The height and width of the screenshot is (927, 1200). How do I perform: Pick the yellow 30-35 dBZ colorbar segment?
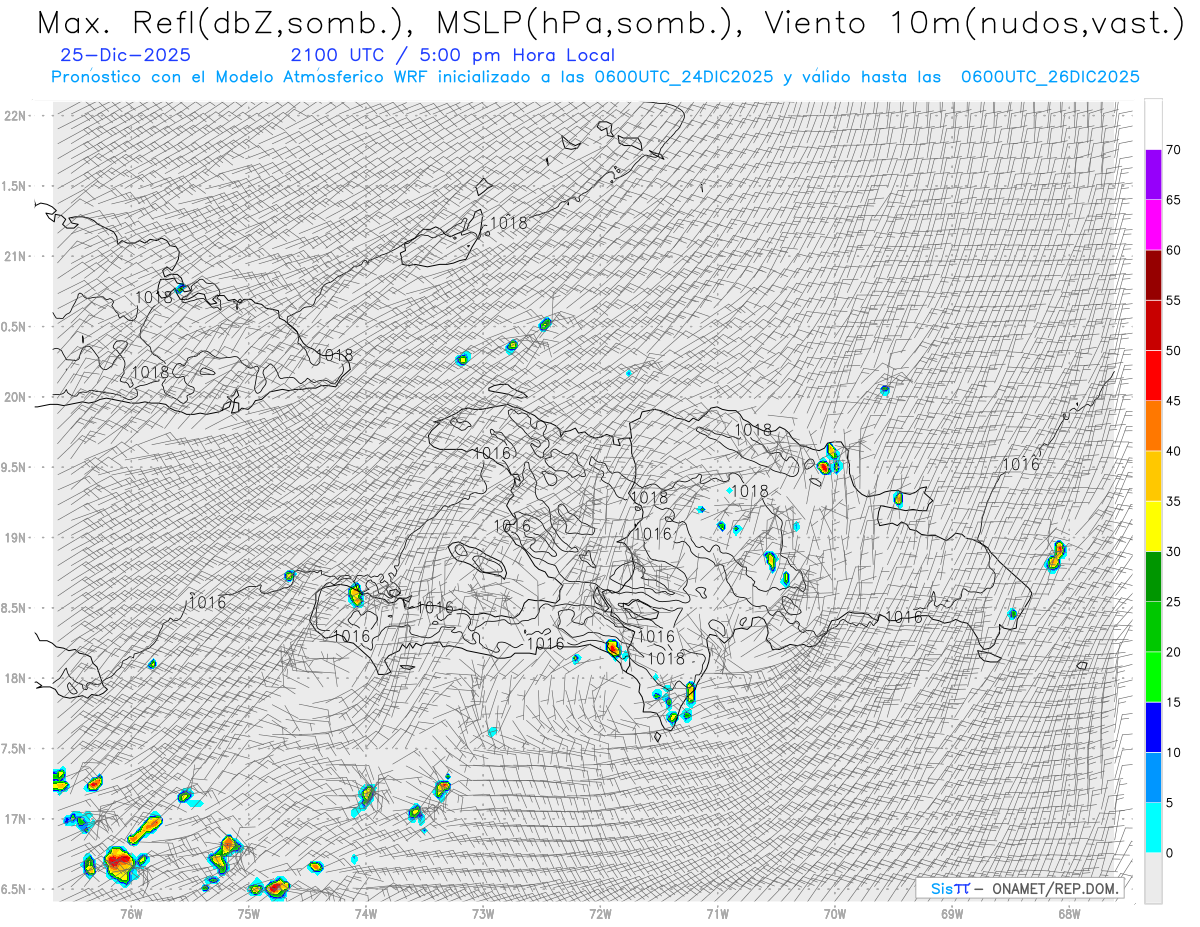[1153, 526]
